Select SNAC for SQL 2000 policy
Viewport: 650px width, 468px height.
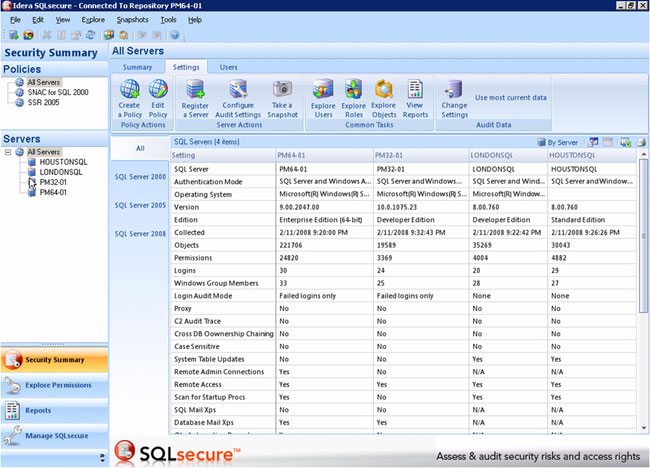click(x=58, y=92)
